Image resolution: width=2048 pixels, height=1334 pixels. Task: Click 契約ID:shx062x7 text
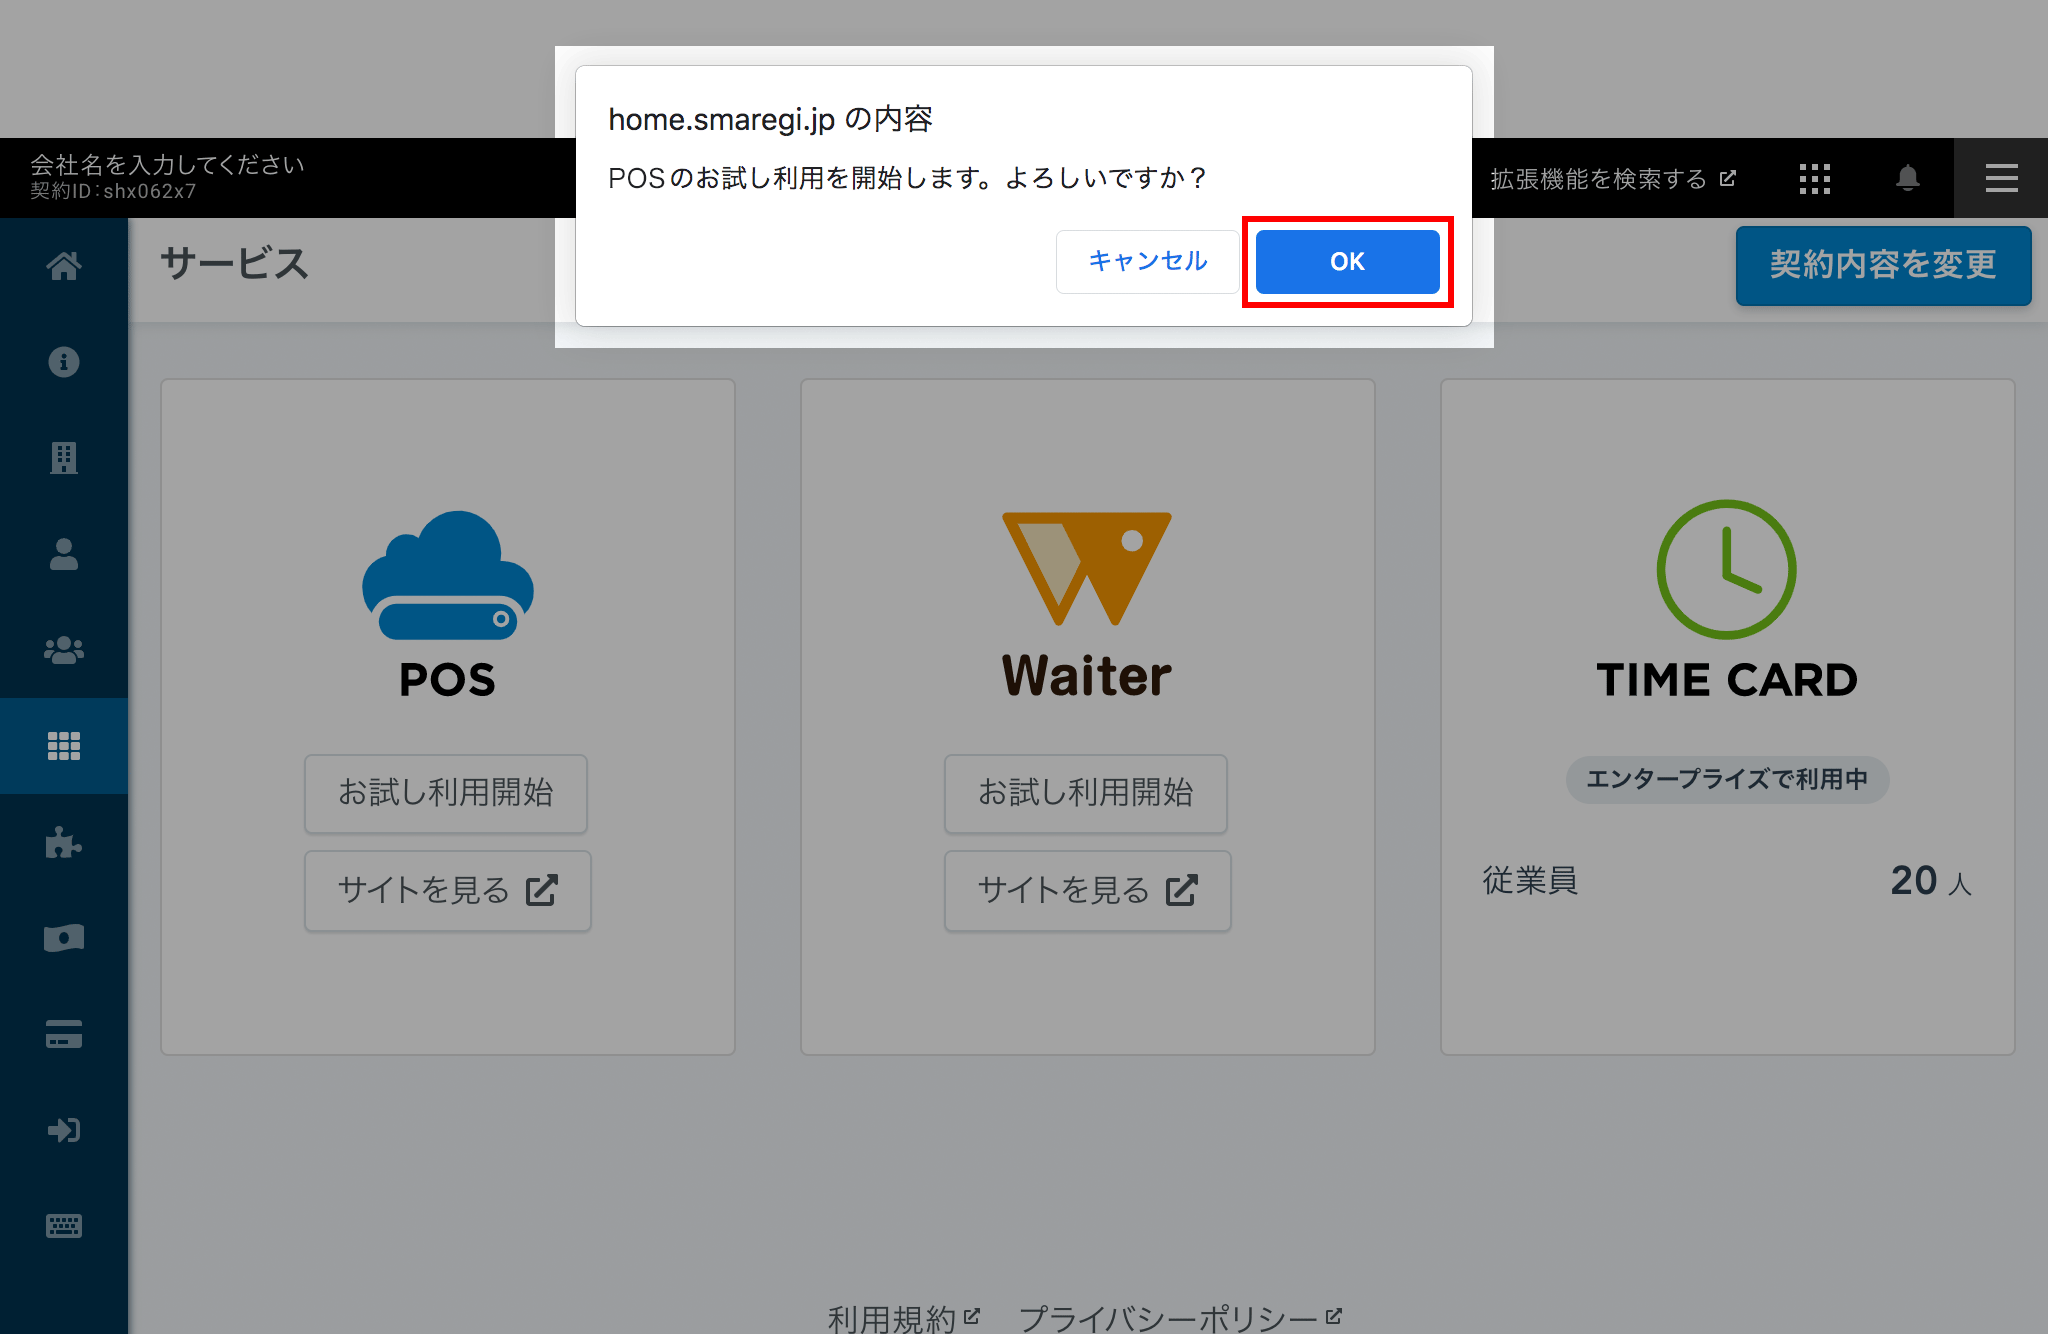113,191
